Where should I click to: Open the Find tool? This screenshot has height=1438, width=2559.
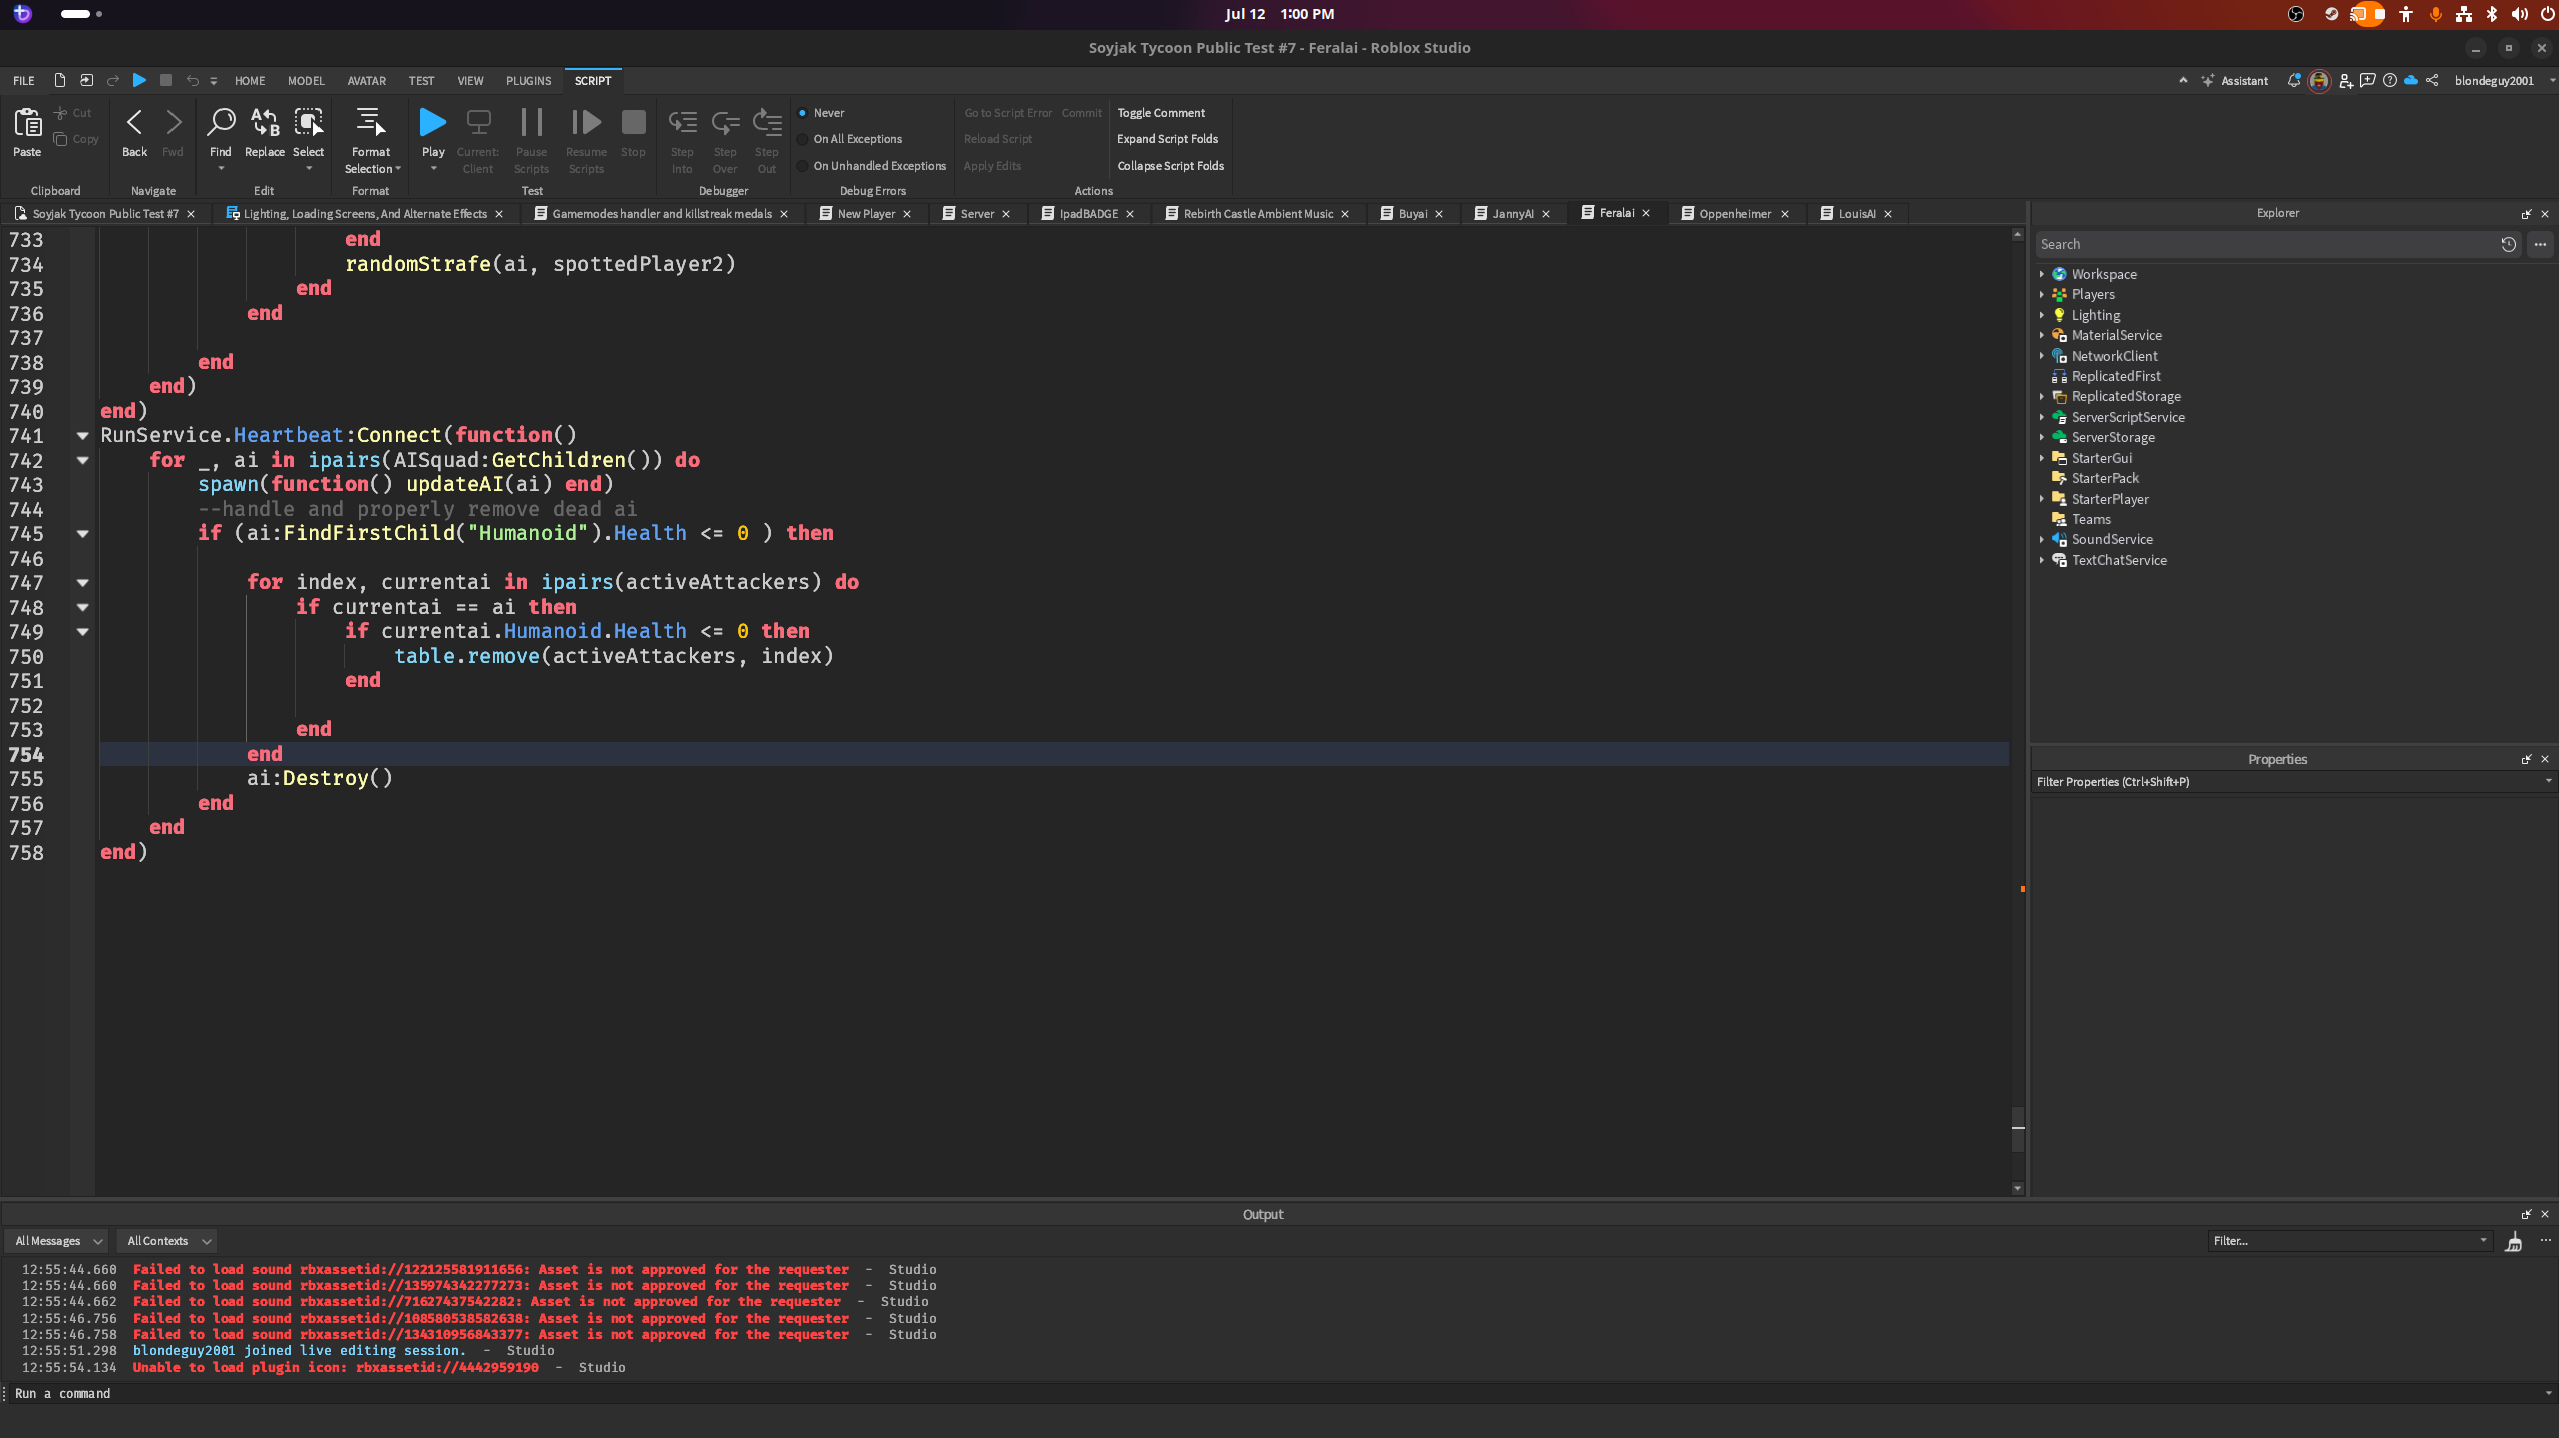[x=220, y=123]
